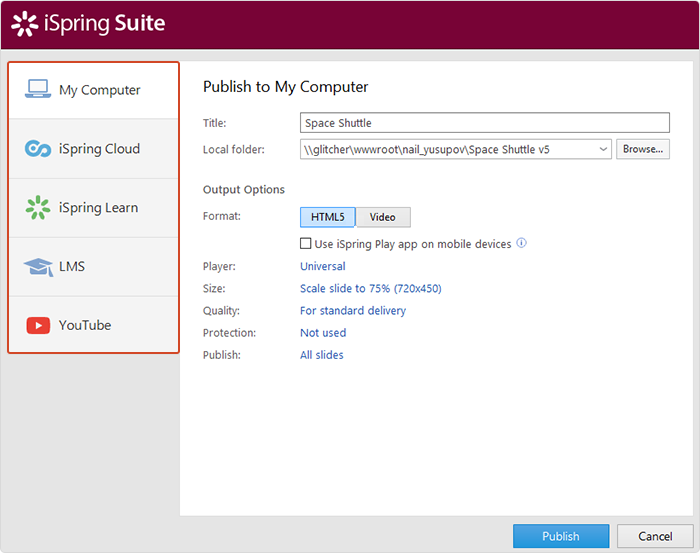Viewport: 700px width, 553px height.
Task: Switch format to Video
Action: pos(383,217)
